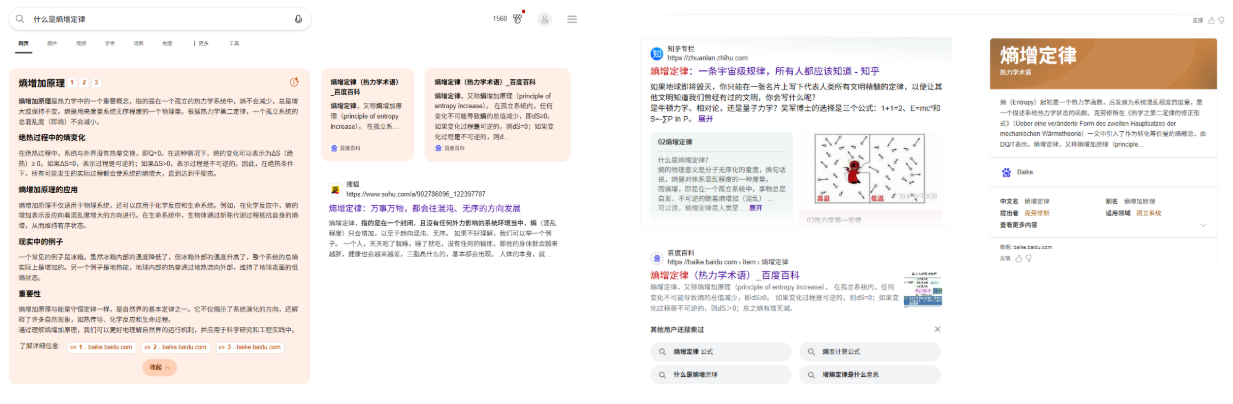Screen dimensions: 1233x404
Task: Collapse the answer with the 收起 button
Action: (x=160, y=368)
